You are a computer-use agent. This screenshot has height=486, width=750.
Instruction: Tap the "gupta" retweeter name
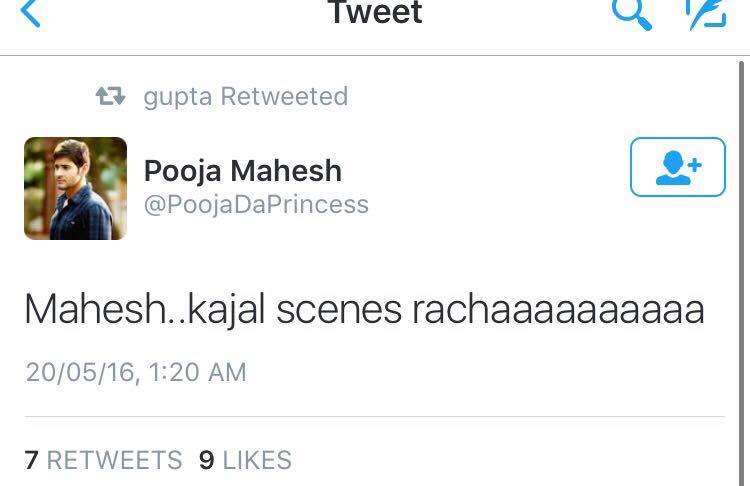click(177, 97)
